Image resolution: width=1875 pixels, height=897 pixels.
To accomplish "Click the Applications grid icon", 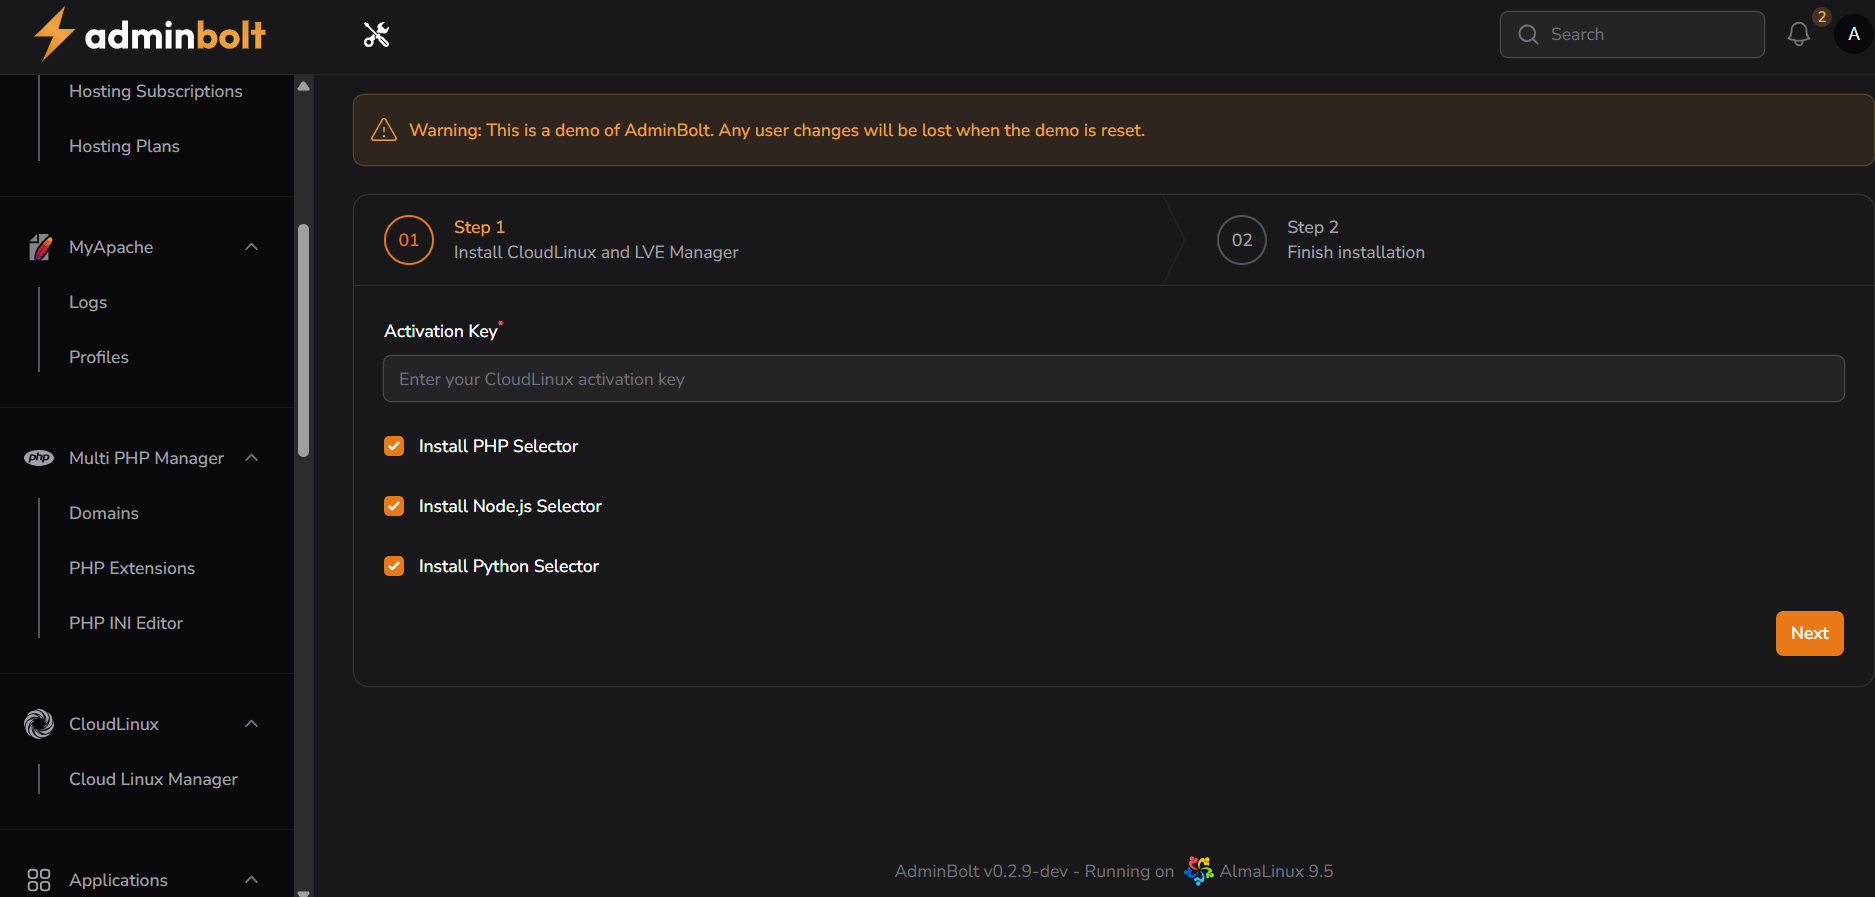I will pyautogui.click(x=39, y=880).
